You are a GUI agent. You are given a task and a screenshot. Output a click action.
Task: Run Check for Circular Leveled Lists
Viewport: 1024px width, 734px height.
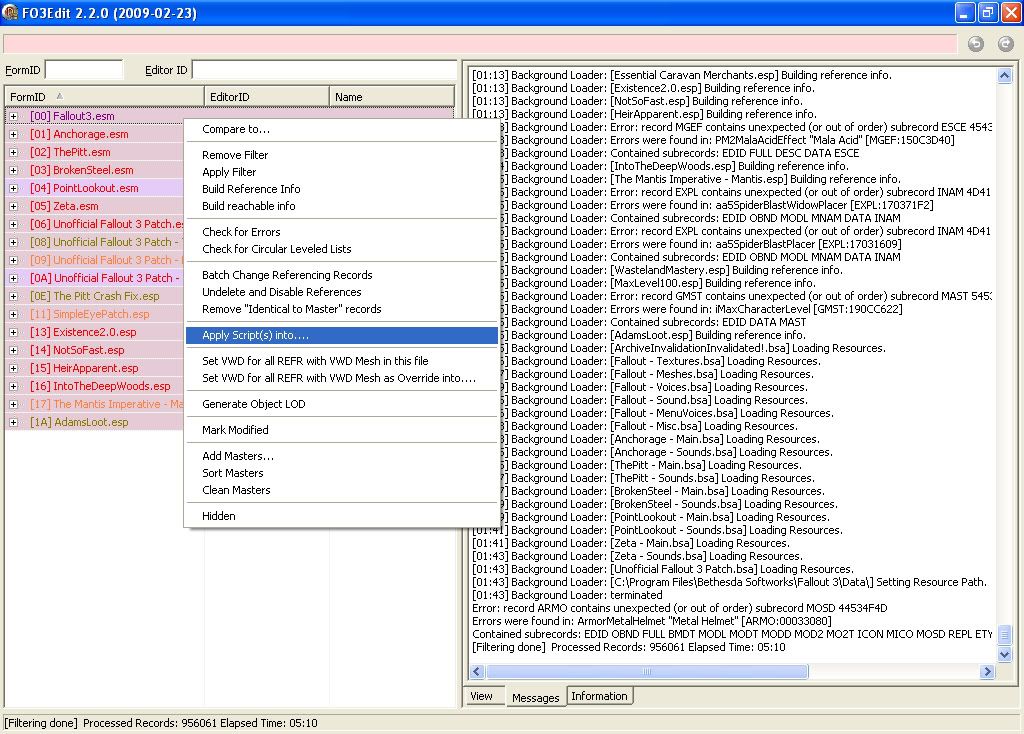pyautogui.click(x=342, y=249)
